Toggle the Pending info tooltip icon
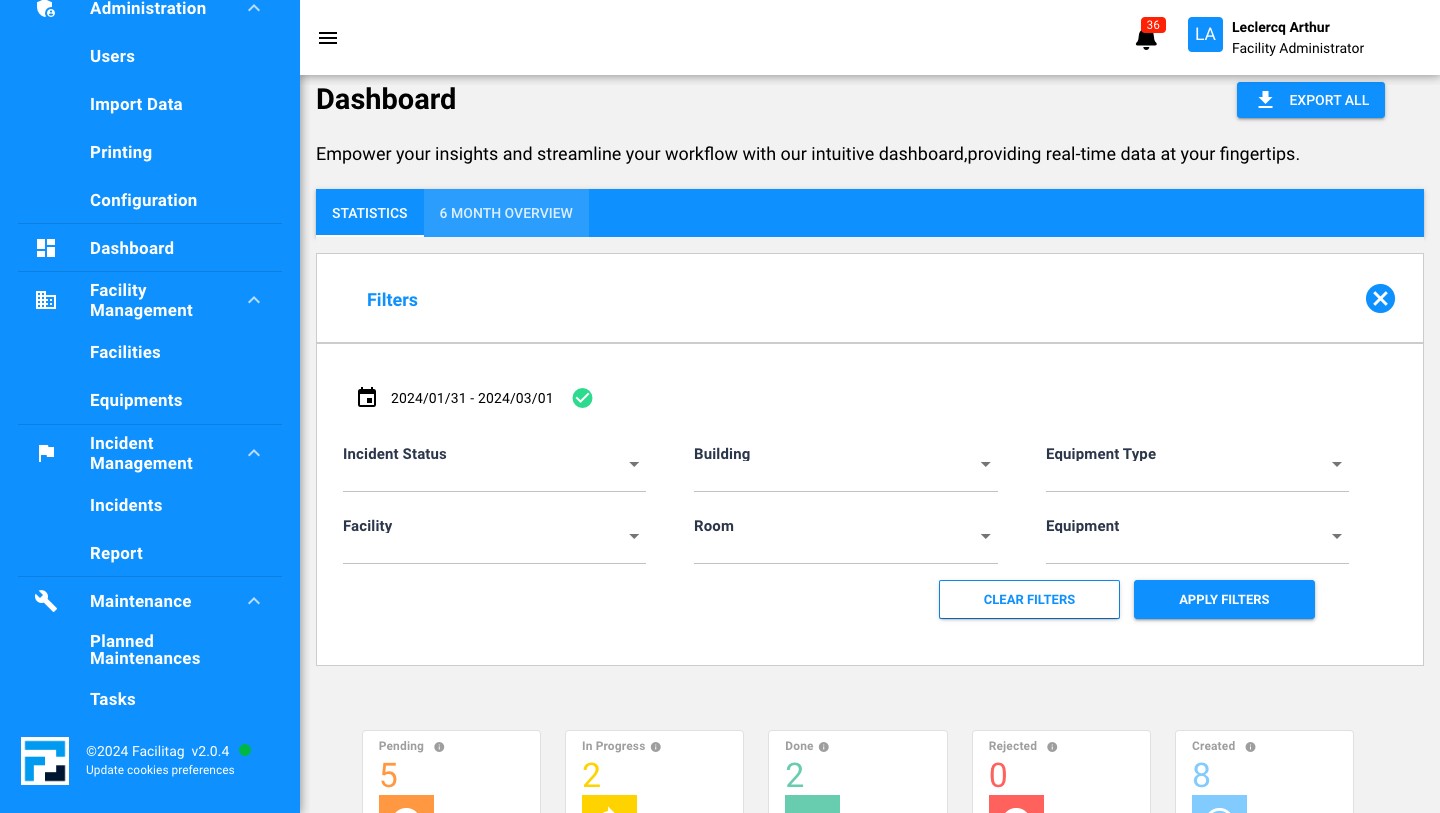 438,746
